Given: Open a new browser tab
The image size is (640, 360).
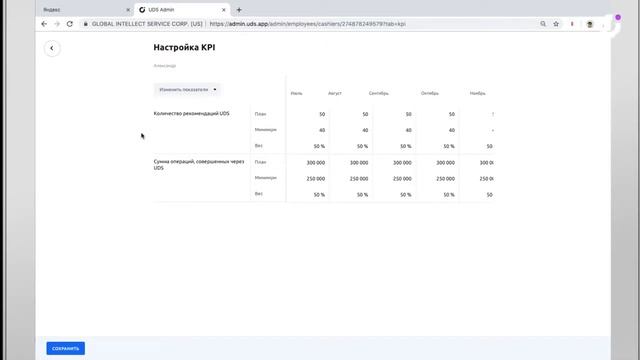Looking at the screenshot, I should tap(239, 10).
